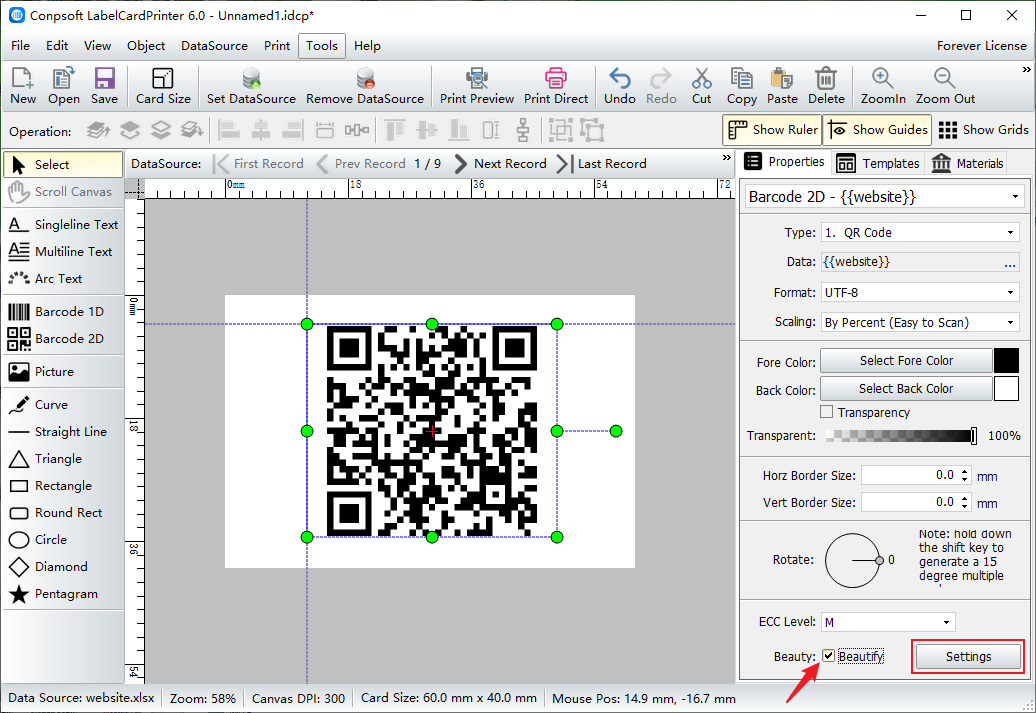
Task: Paste from clipboard
Action: pos(782,86)
